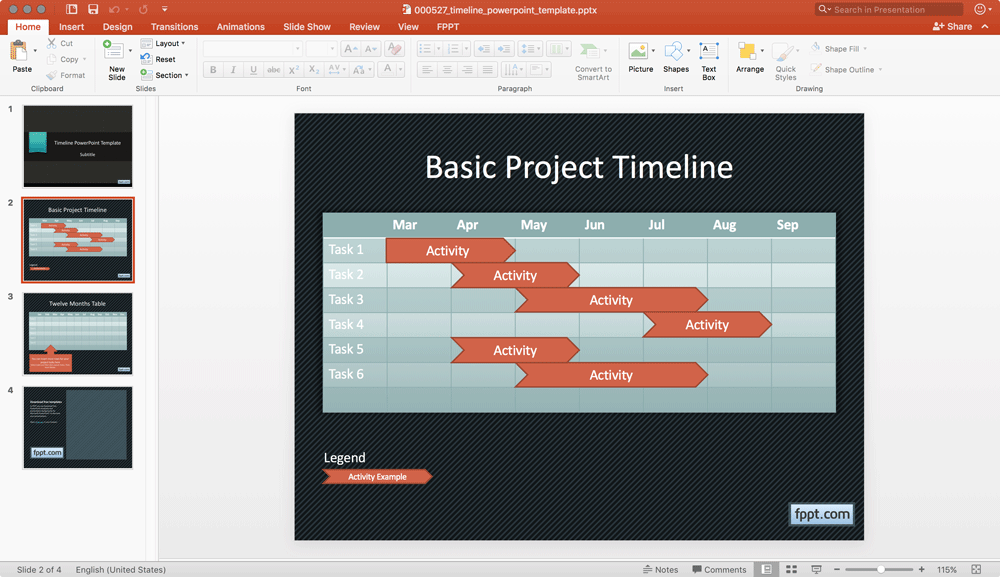Select slide 3 thumbnail in the sidebar

[78, 333]
